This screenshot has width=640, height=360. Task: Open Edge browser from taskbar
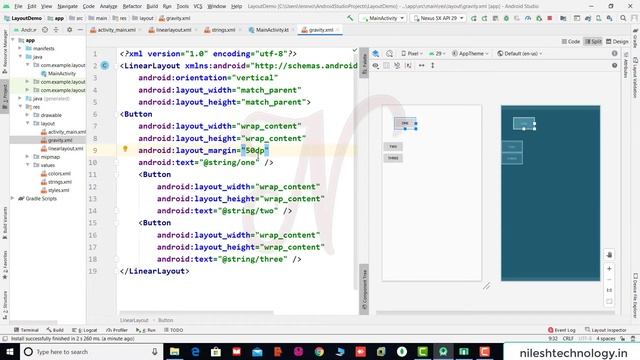[x=195, y=351]
